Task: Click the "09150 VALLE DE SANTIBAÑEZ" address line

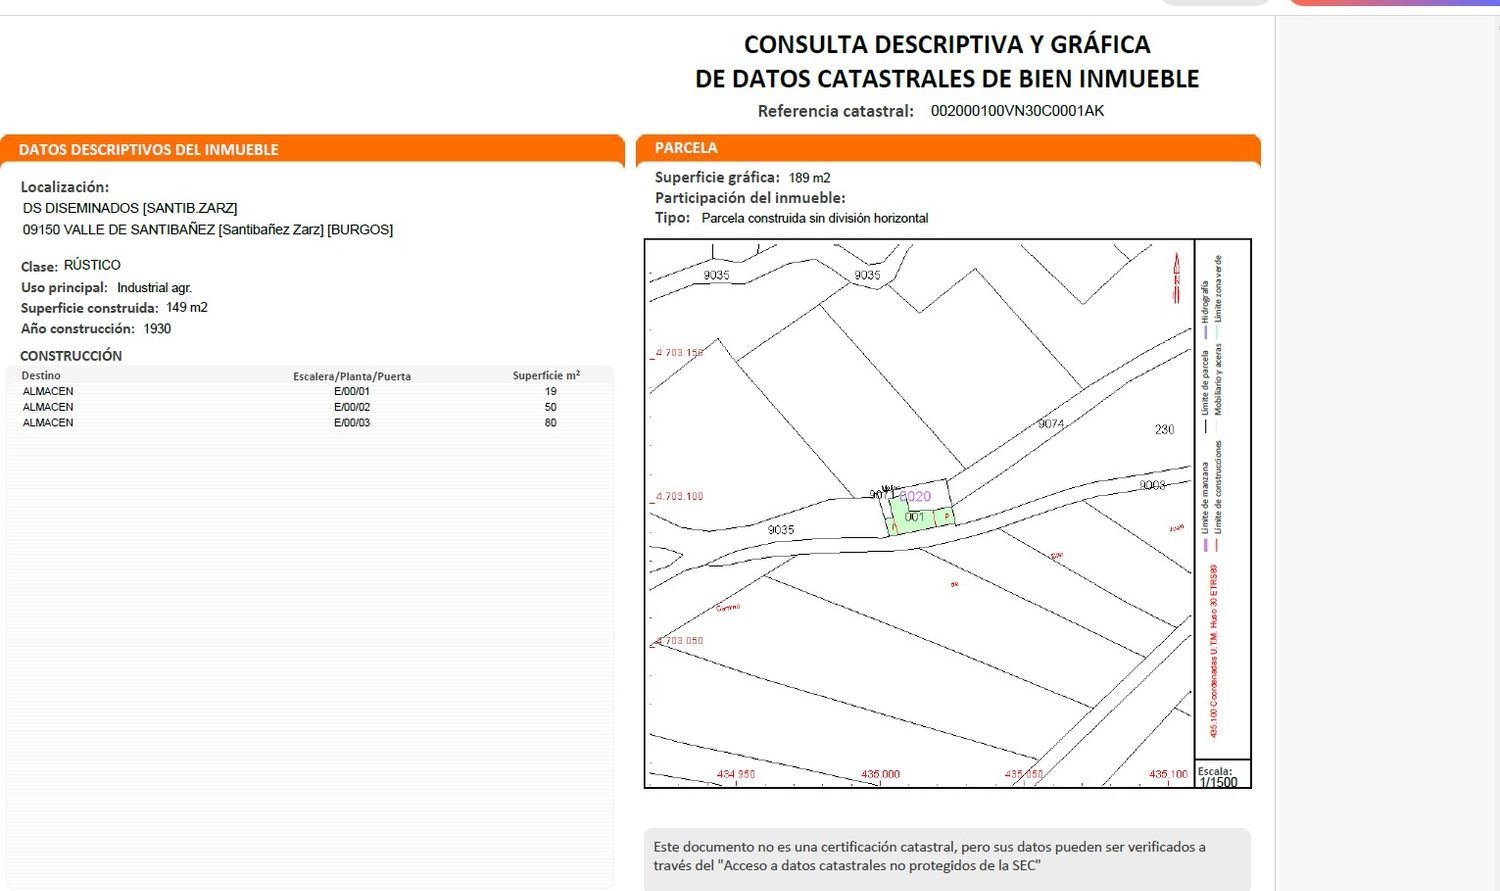Action: tap(208, 230)
